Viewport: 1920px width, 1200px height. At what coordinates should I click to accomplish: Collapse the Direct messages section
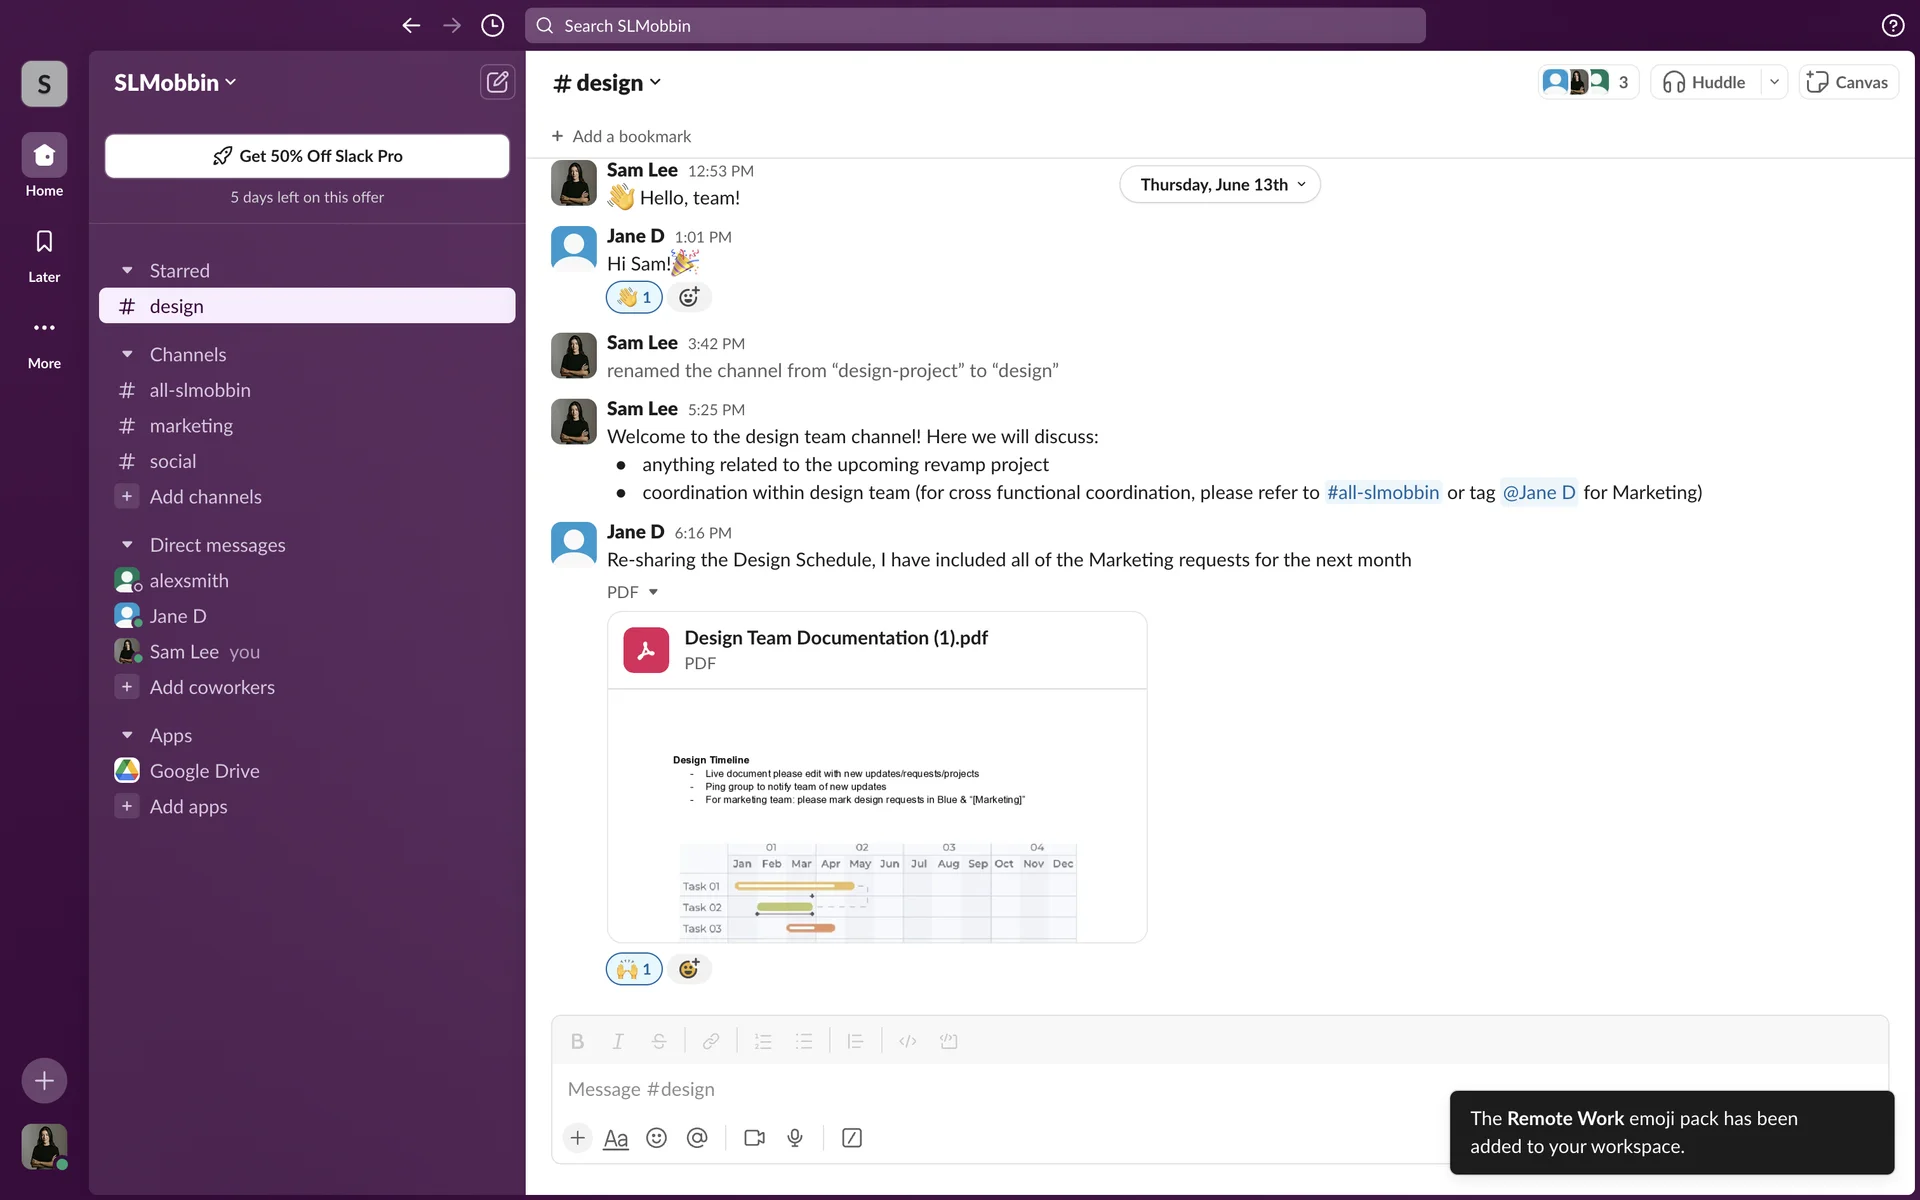pyautogui.click(x=127, y=545)
